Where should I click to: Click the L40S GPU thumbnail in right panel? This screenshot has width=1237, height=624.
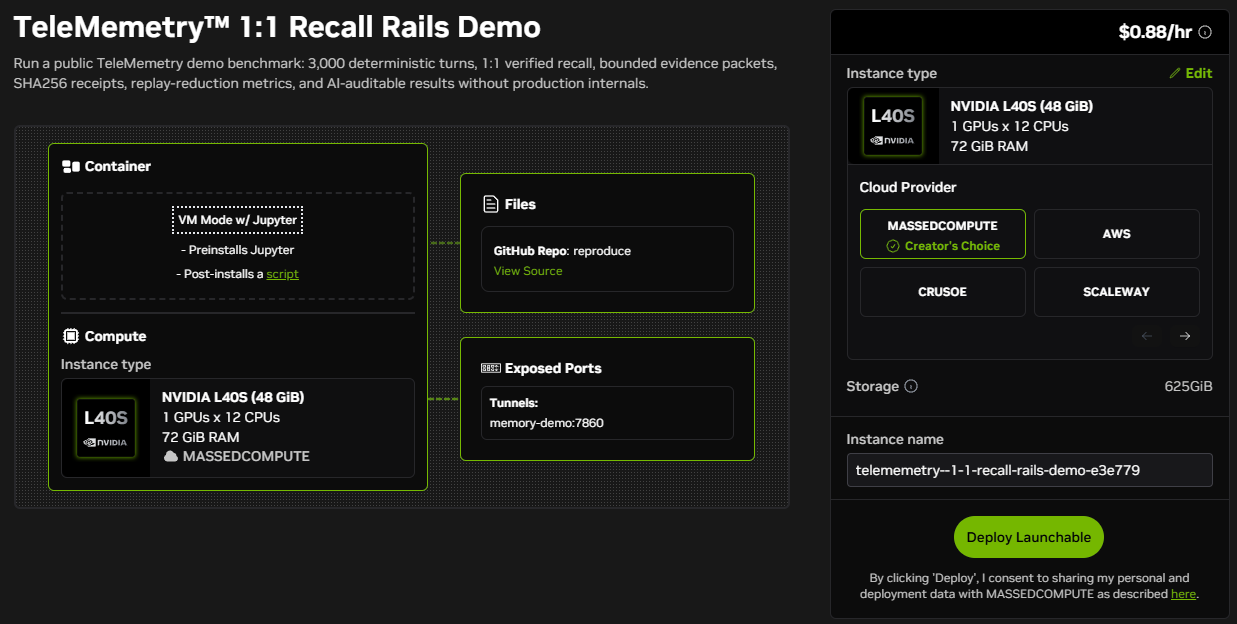point(893,126)
